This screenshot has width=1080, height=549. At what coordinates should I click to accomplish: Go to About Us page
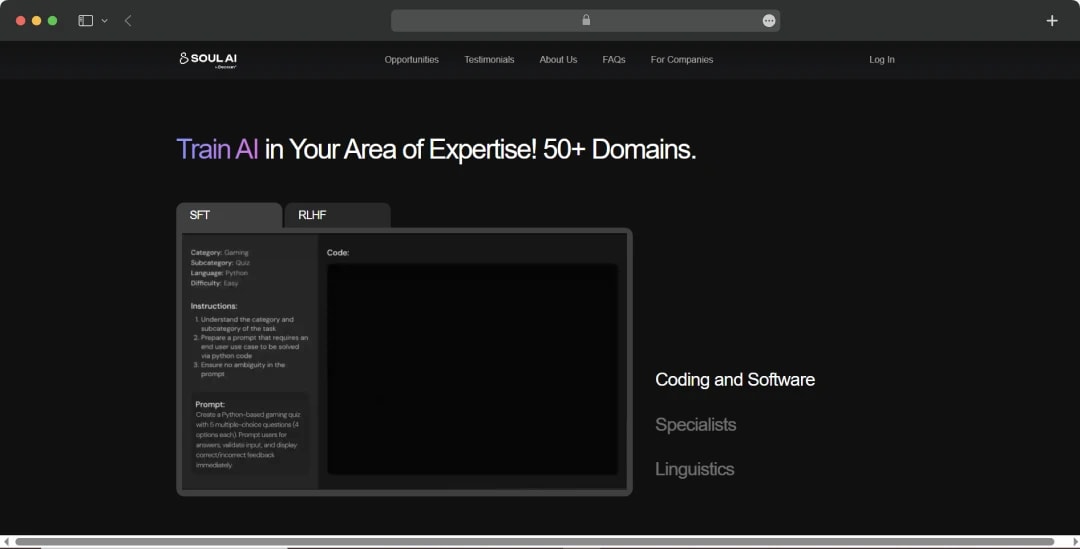[x=558, y=60]
